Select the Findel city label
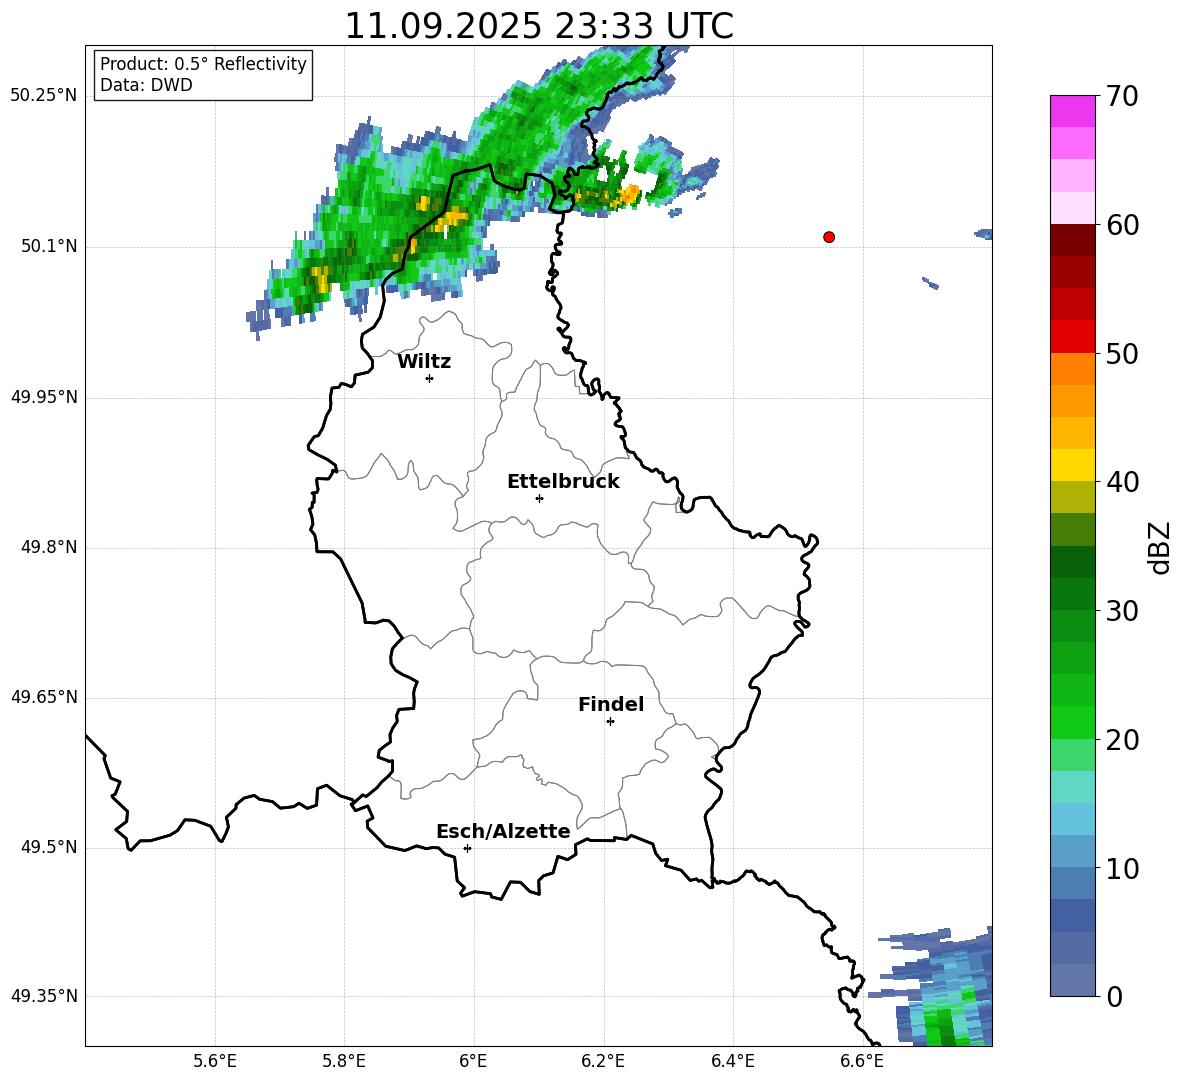 pos(611,704)
